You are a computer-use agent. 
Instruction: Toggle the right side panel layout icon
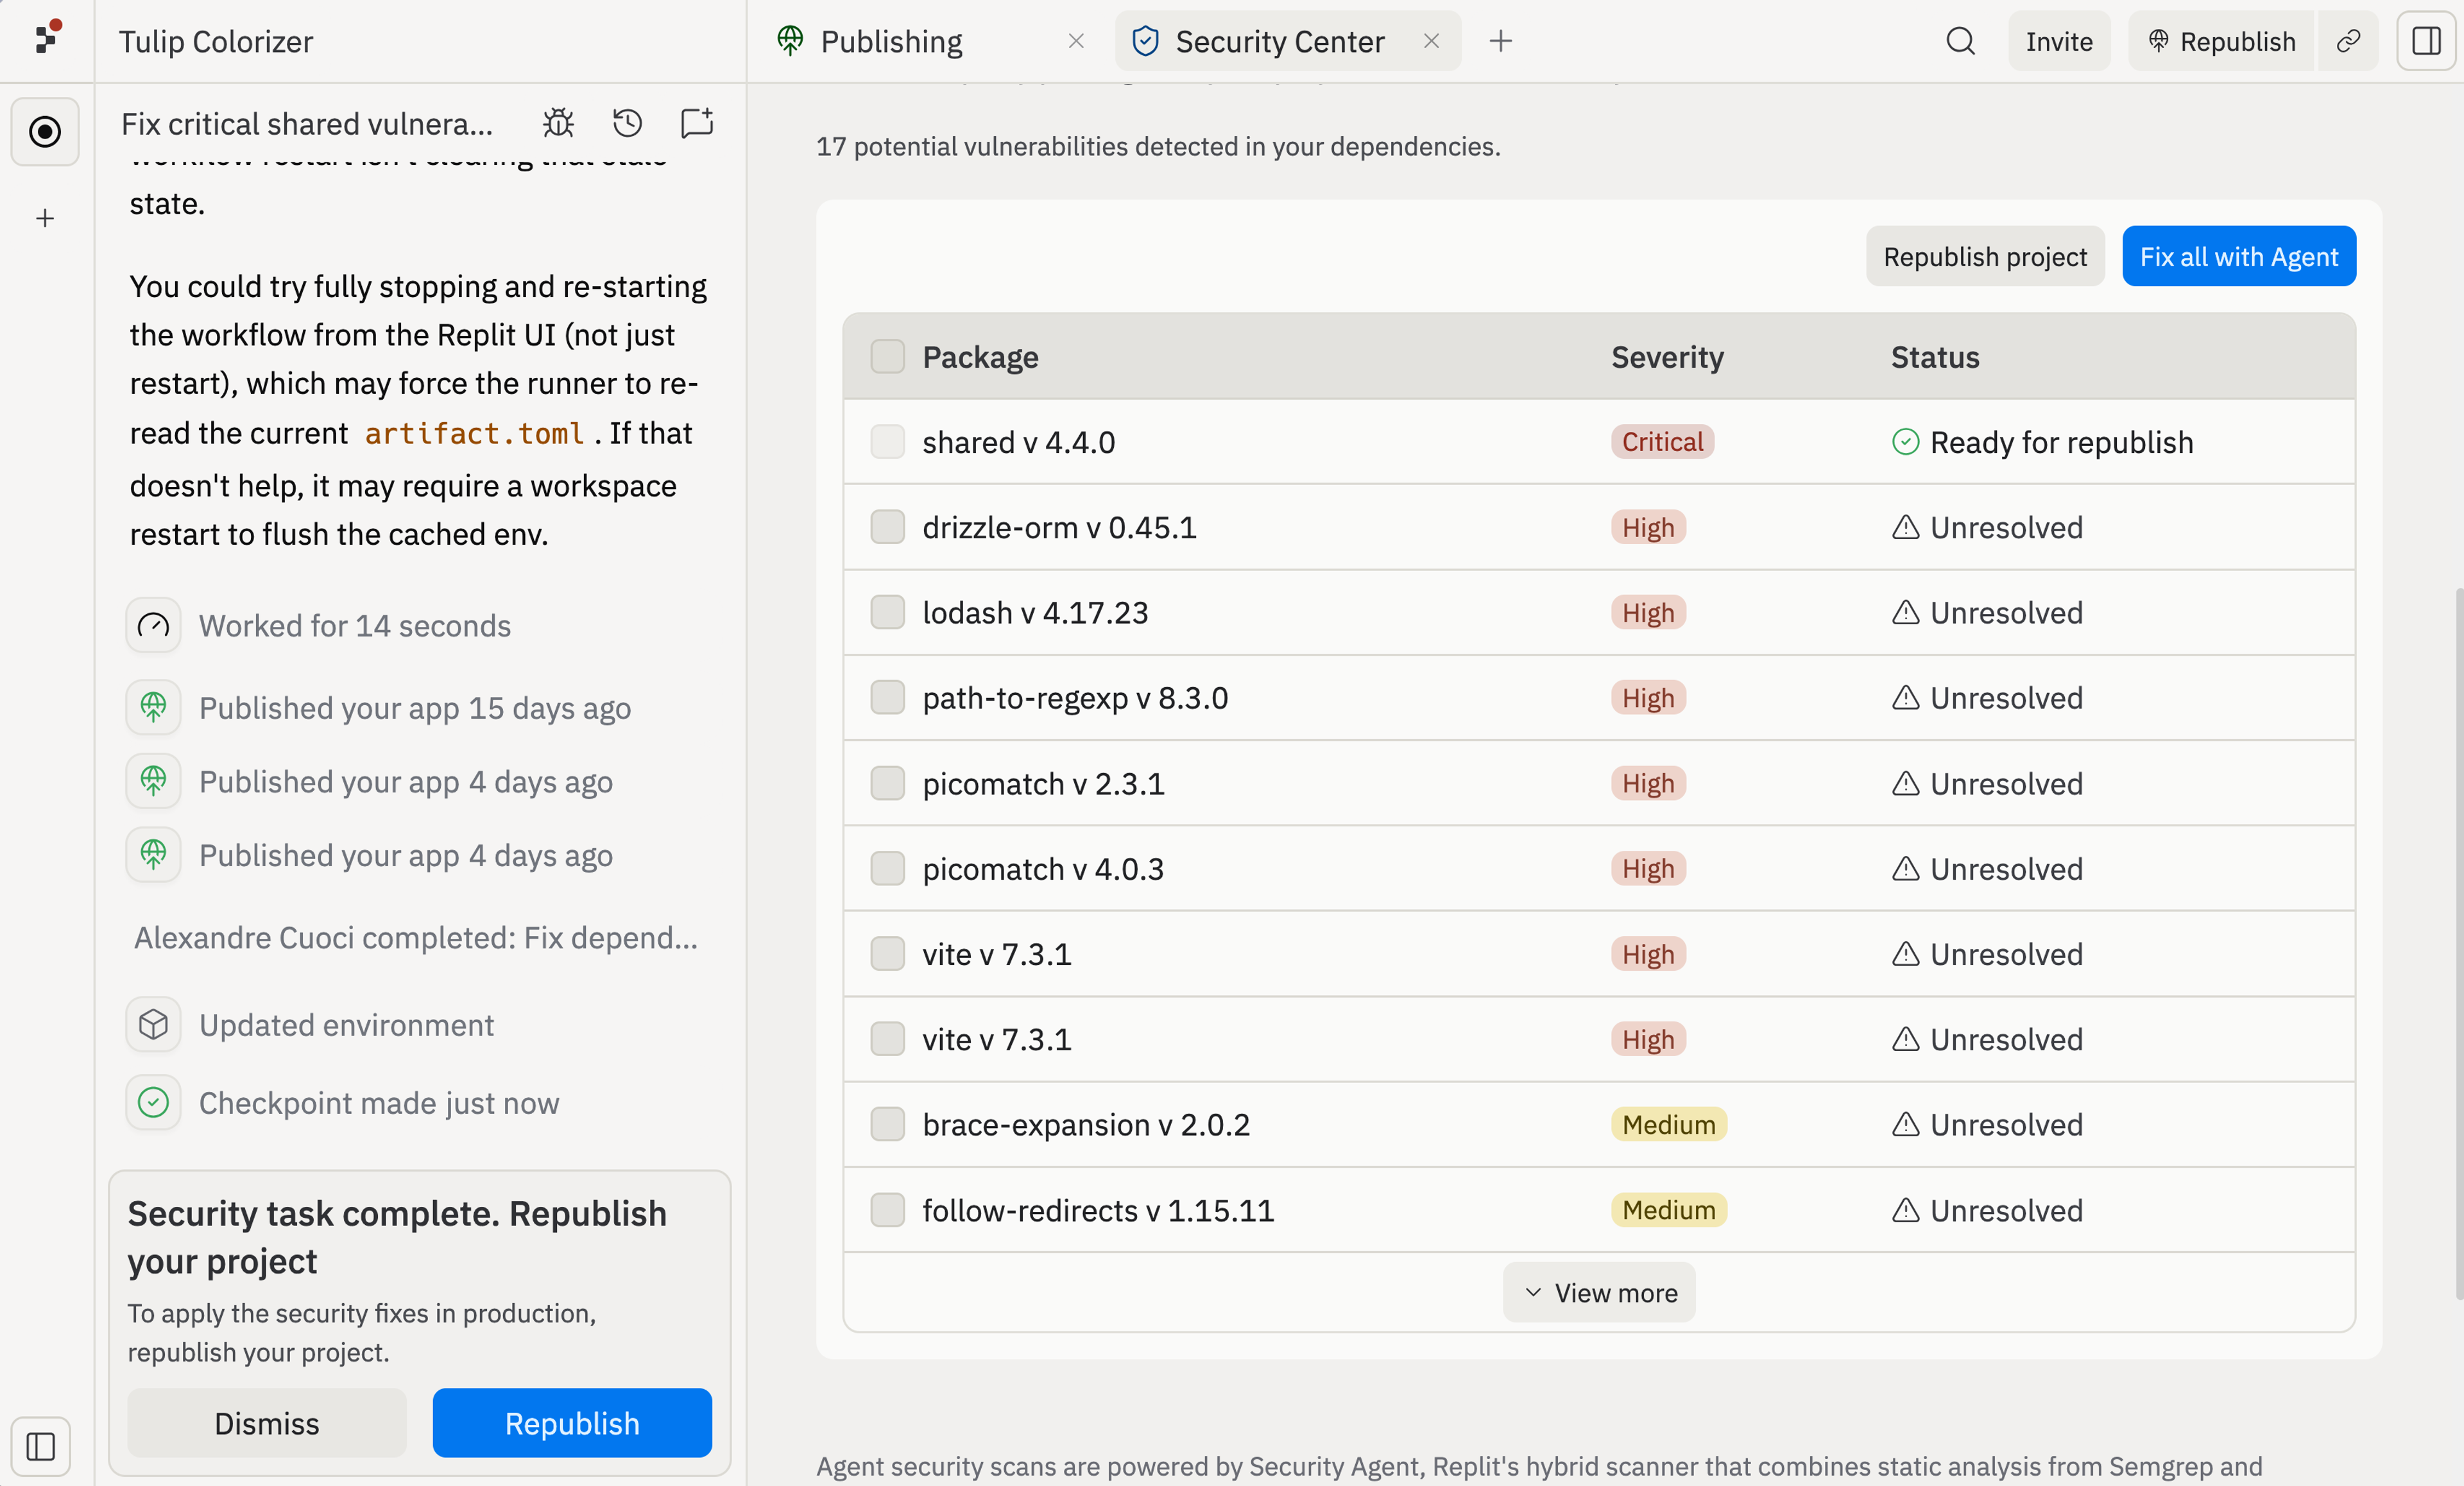[2426, 41]
